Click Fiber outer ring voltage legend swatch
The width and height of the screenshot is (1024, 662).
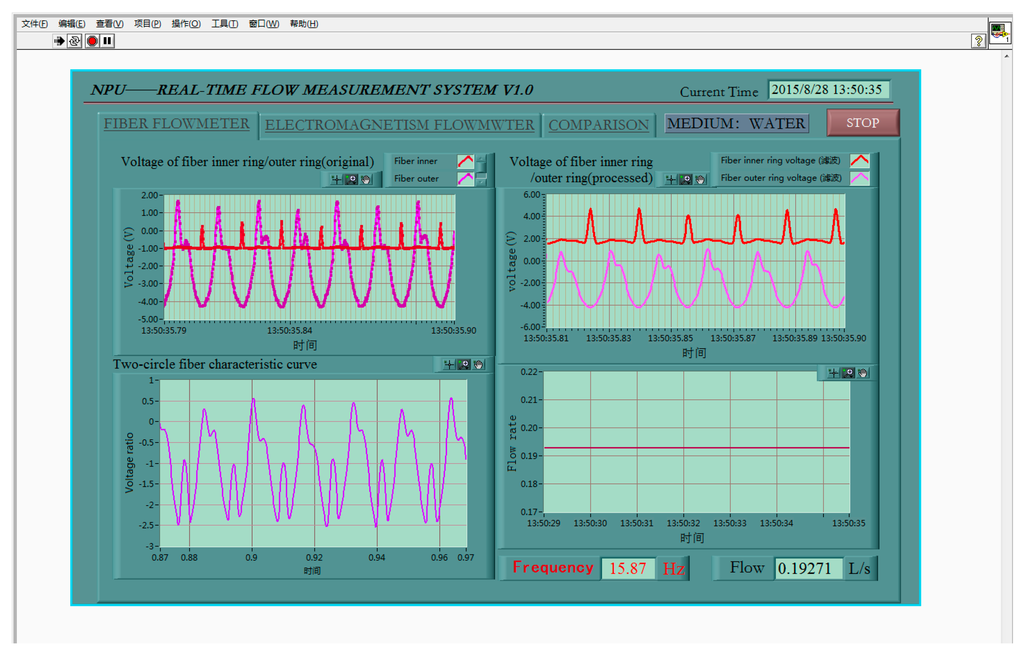(859, 178)
